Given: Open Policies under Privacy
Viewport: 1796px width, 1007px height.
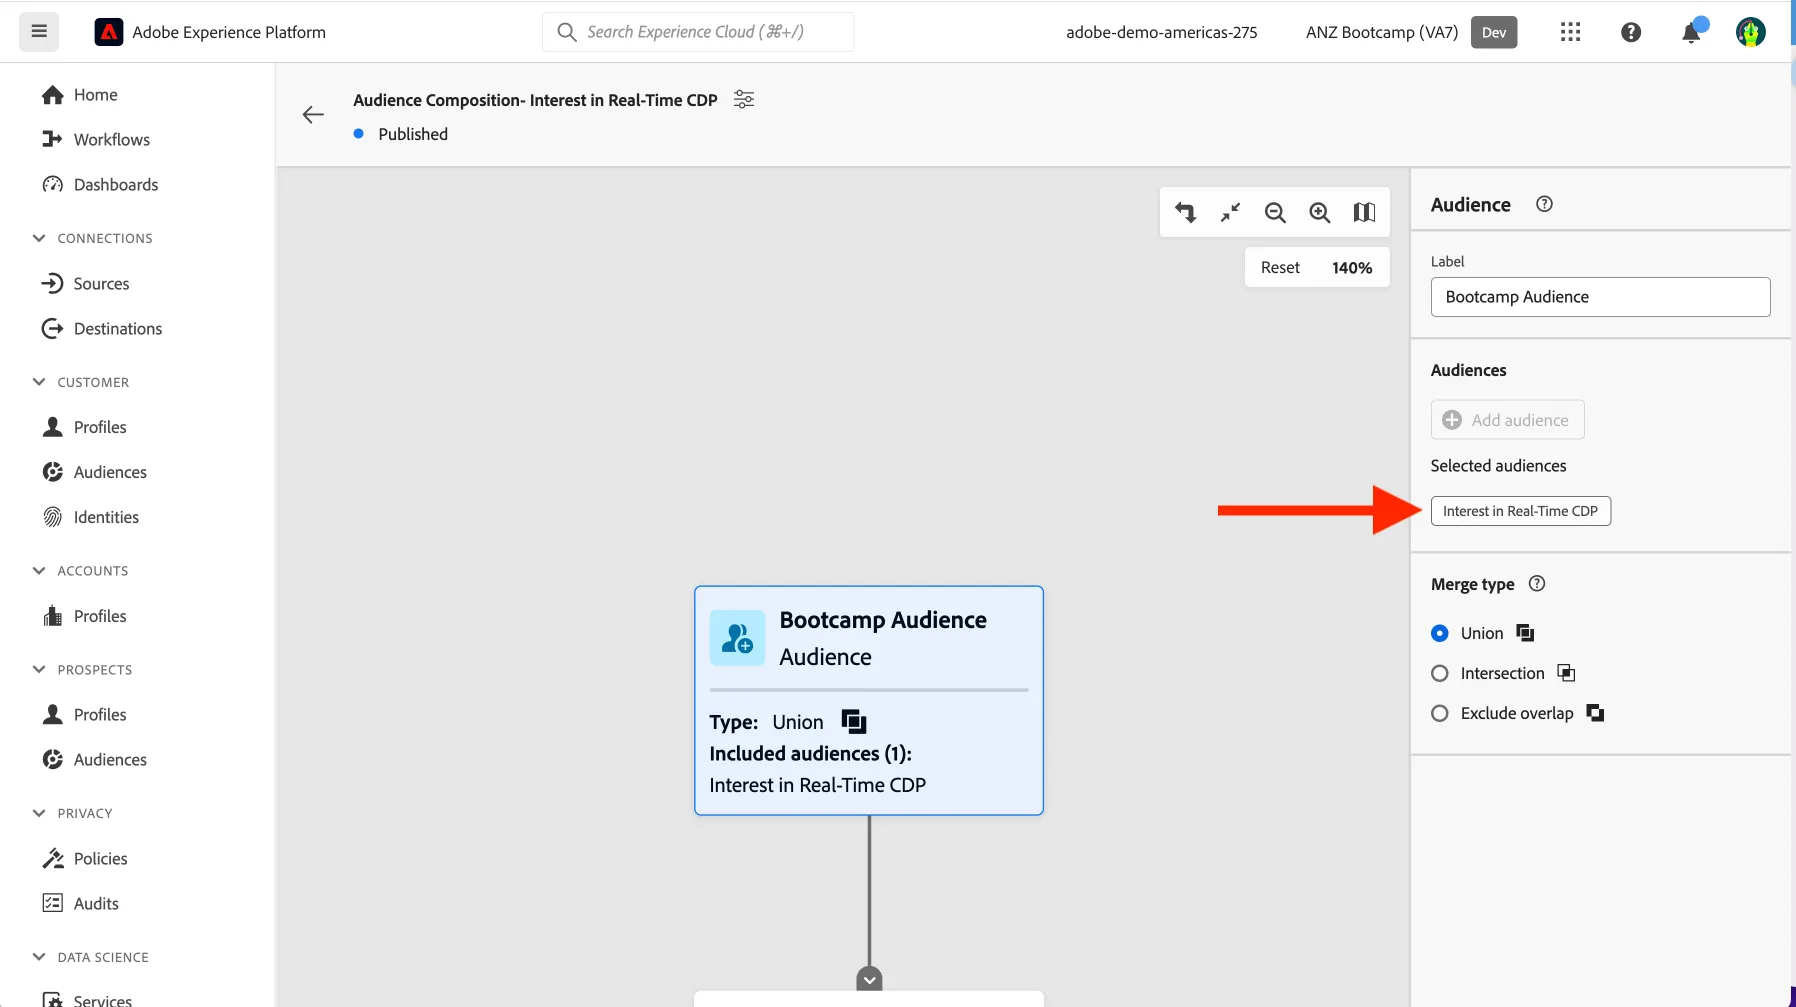Looking at the screenshot, I should click(100, 858).
